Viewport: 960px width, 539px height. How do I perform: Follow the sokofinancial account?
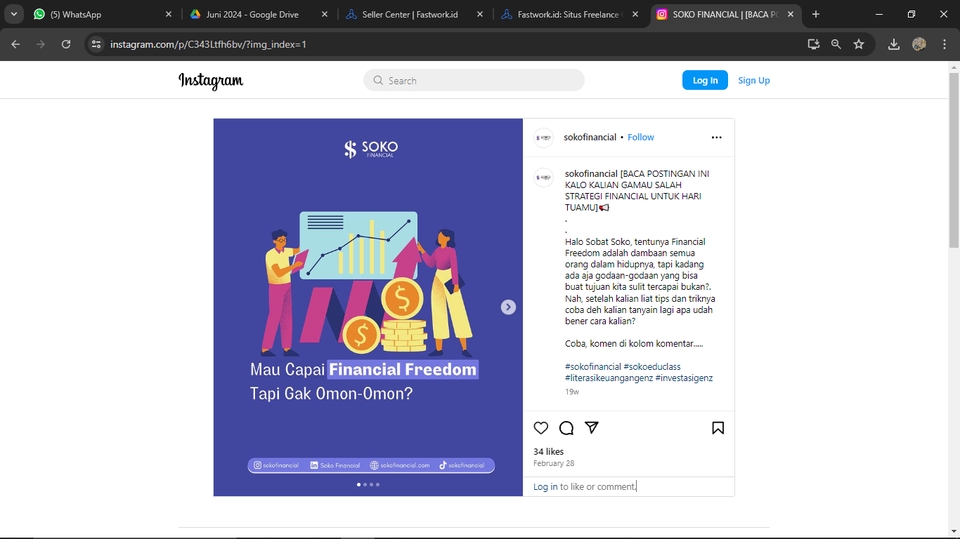point(640,137)
